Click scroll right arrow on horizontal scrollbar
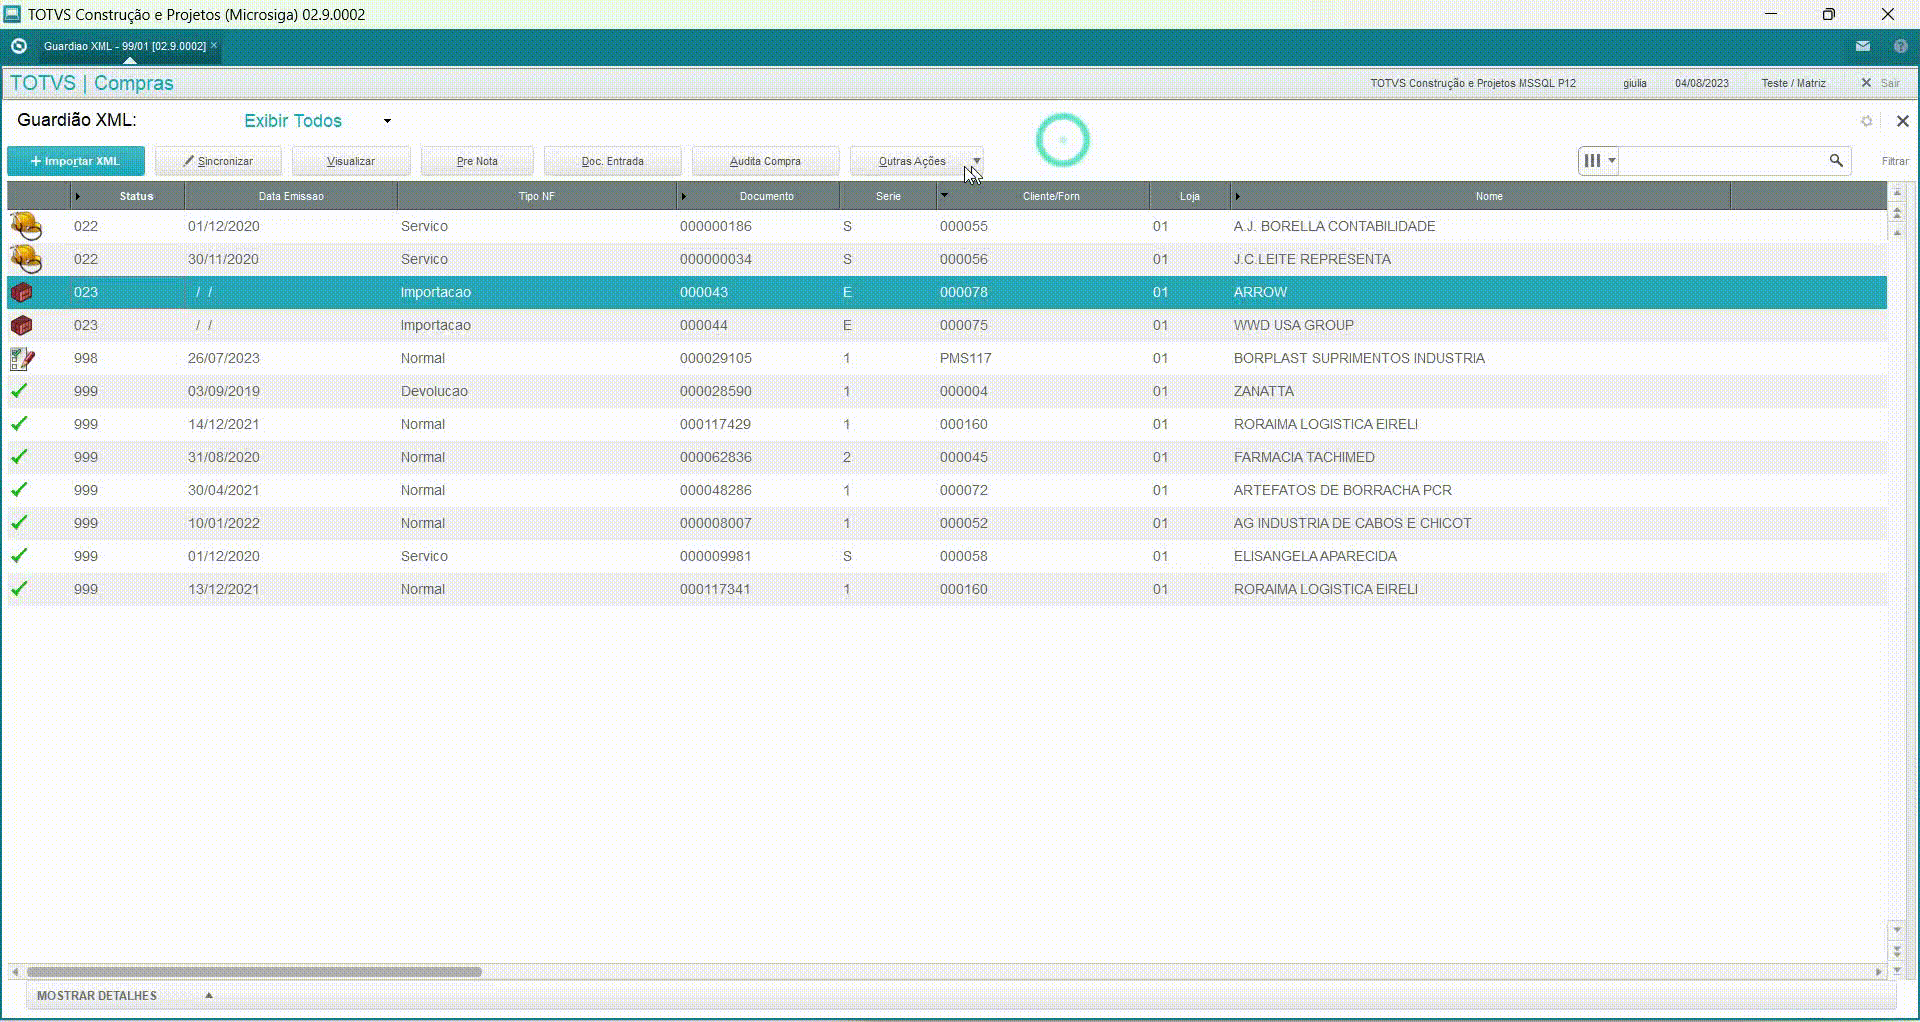1920x1022 pixels. (1878, 971)
